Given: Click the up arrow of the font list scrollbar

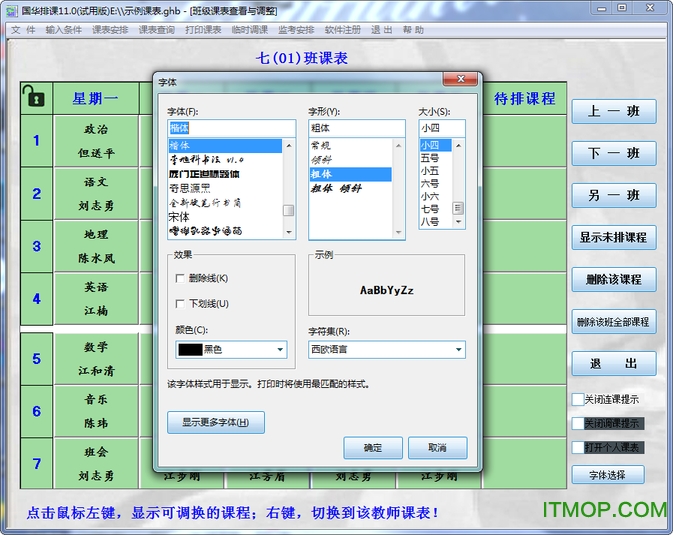Looking at the screenshot, I should coord(289,146).
